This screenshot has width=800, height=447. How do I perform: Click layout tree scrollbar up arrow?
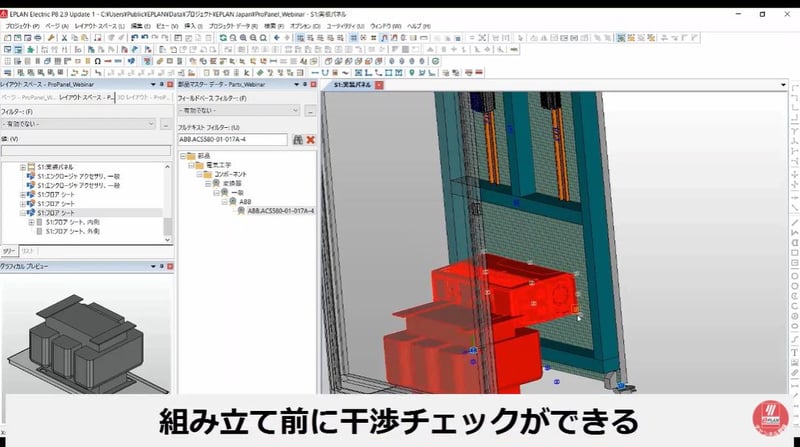(x=167, y=167)
